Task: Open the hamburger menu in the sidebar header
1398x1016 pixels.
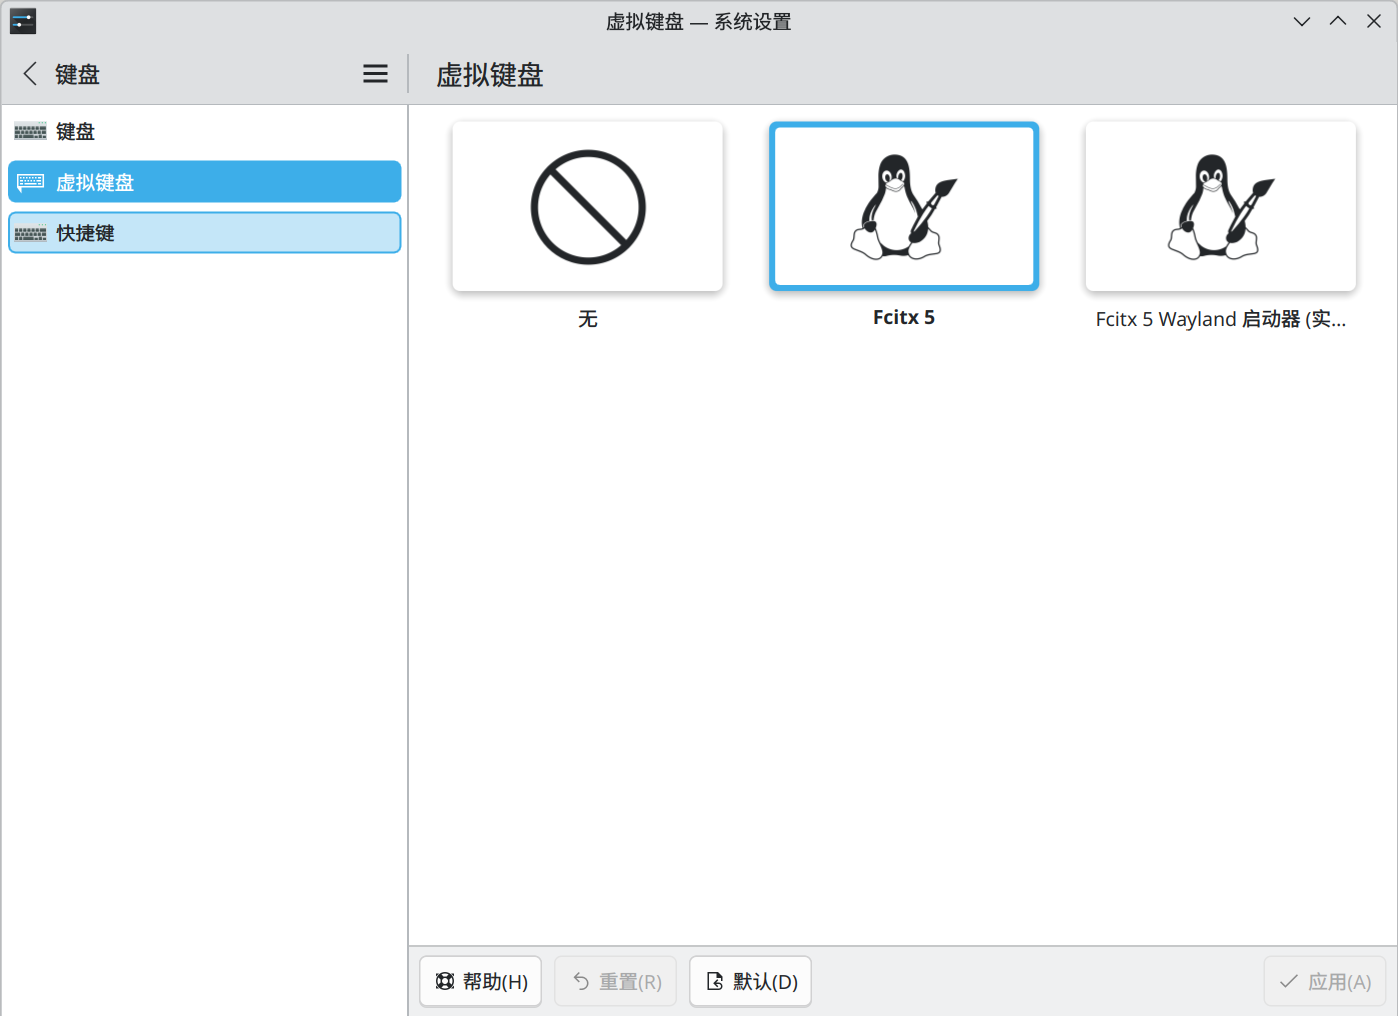Action: tap(375, 74)
